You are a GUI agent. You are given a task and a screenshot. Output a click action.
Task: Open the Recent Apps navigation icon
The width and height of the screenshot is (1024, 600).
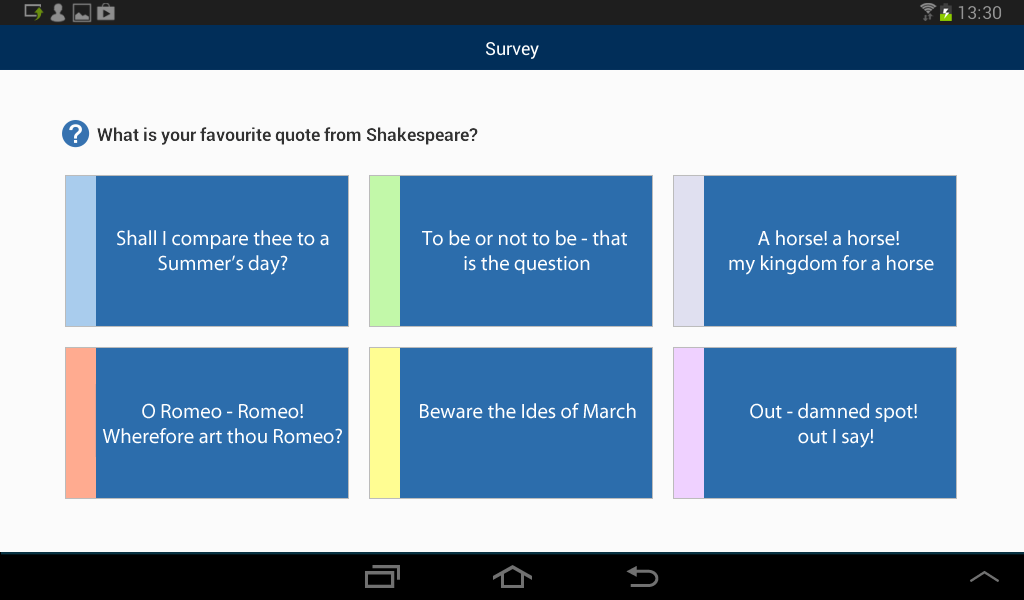[x=382, y=577]
